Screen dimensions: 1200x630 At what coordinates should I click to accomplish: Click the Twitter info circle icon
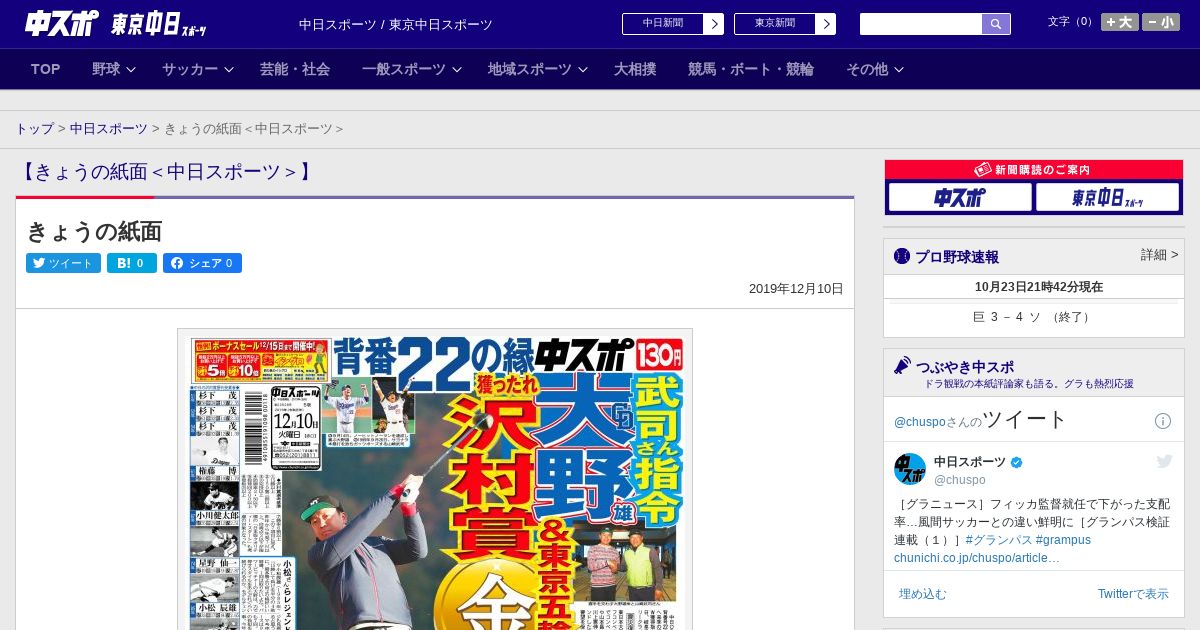click(x=1163, y=421)
